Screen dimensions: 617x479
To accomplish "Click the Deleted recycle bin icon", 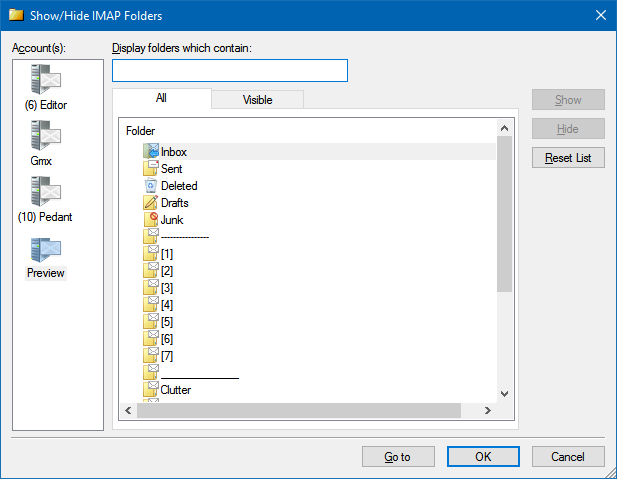I will click(151, 185).
